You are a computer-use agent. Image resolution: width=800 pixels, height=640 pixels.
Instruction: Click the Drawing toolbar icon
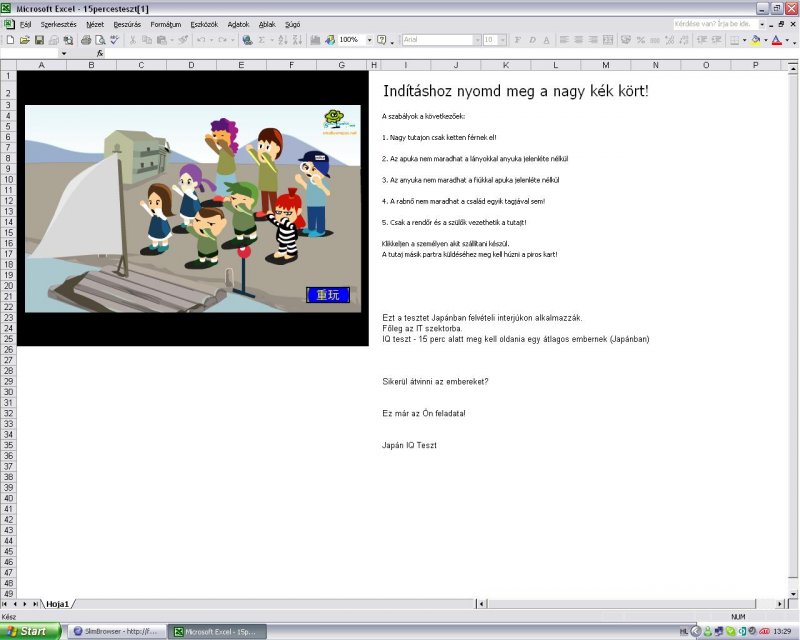tap(330, 40)
